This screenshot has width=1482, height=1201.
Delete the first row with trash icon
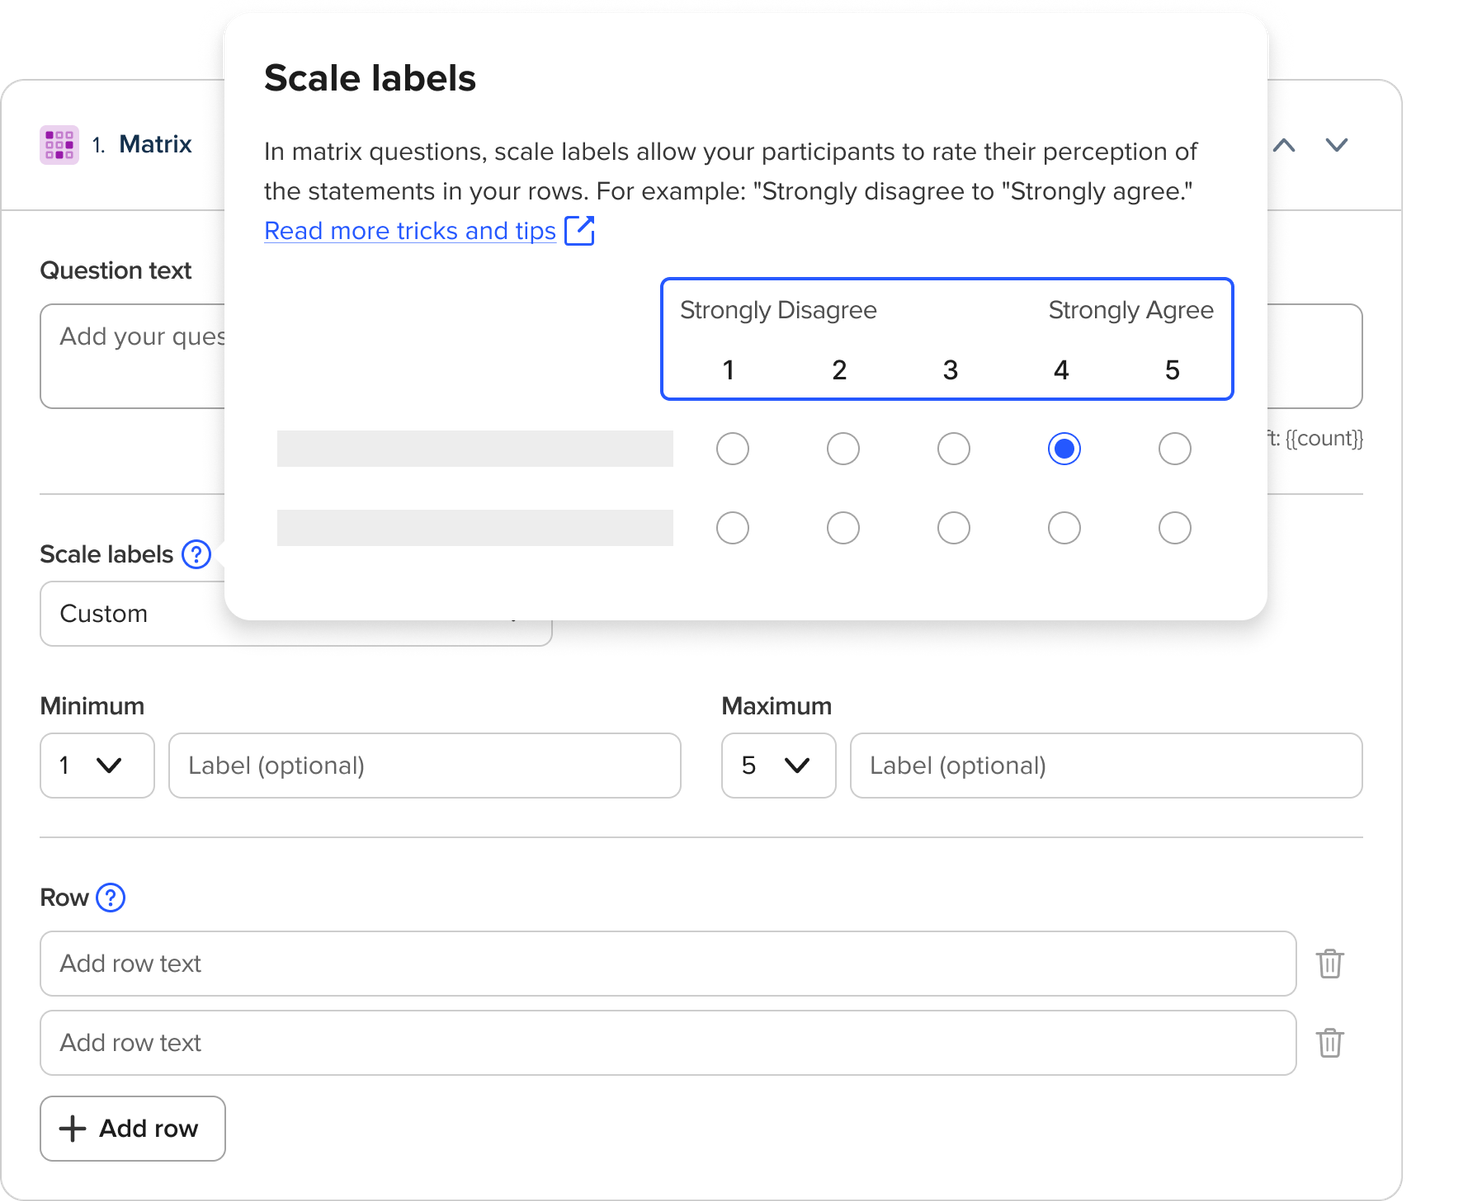[1329, 964]
